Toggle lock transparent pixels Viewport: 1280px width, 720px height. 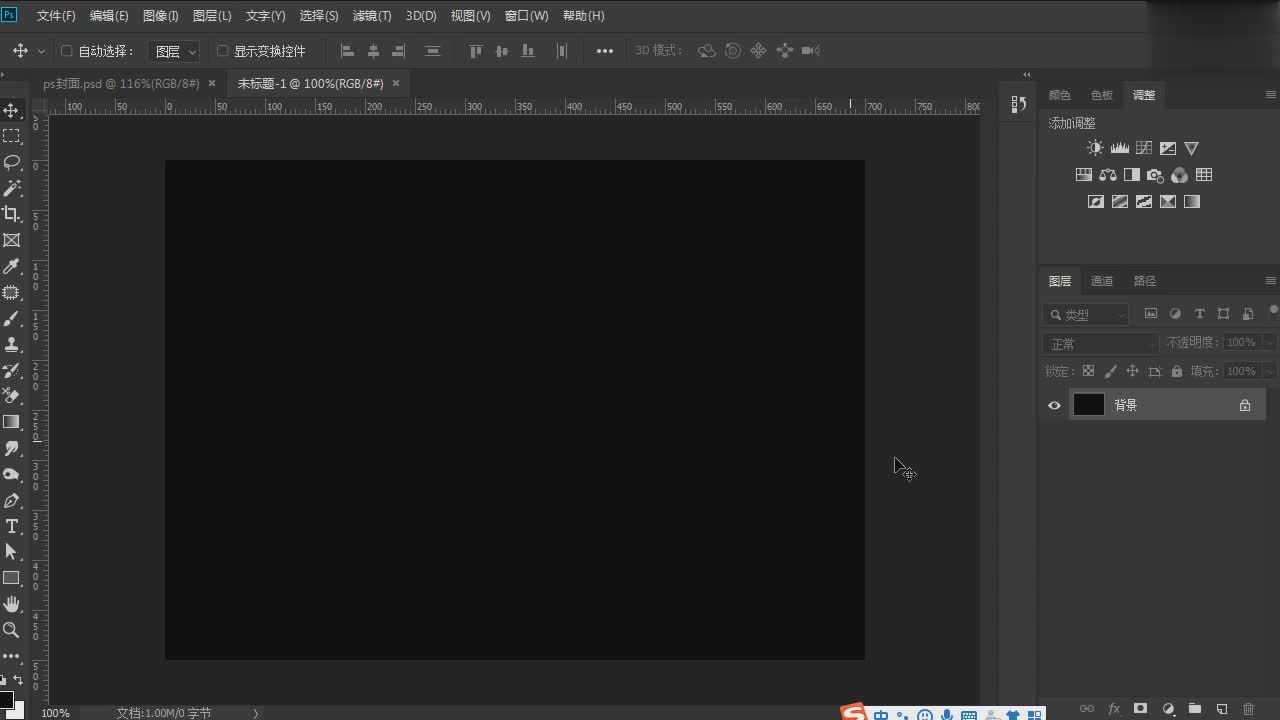click(1088, 371)
